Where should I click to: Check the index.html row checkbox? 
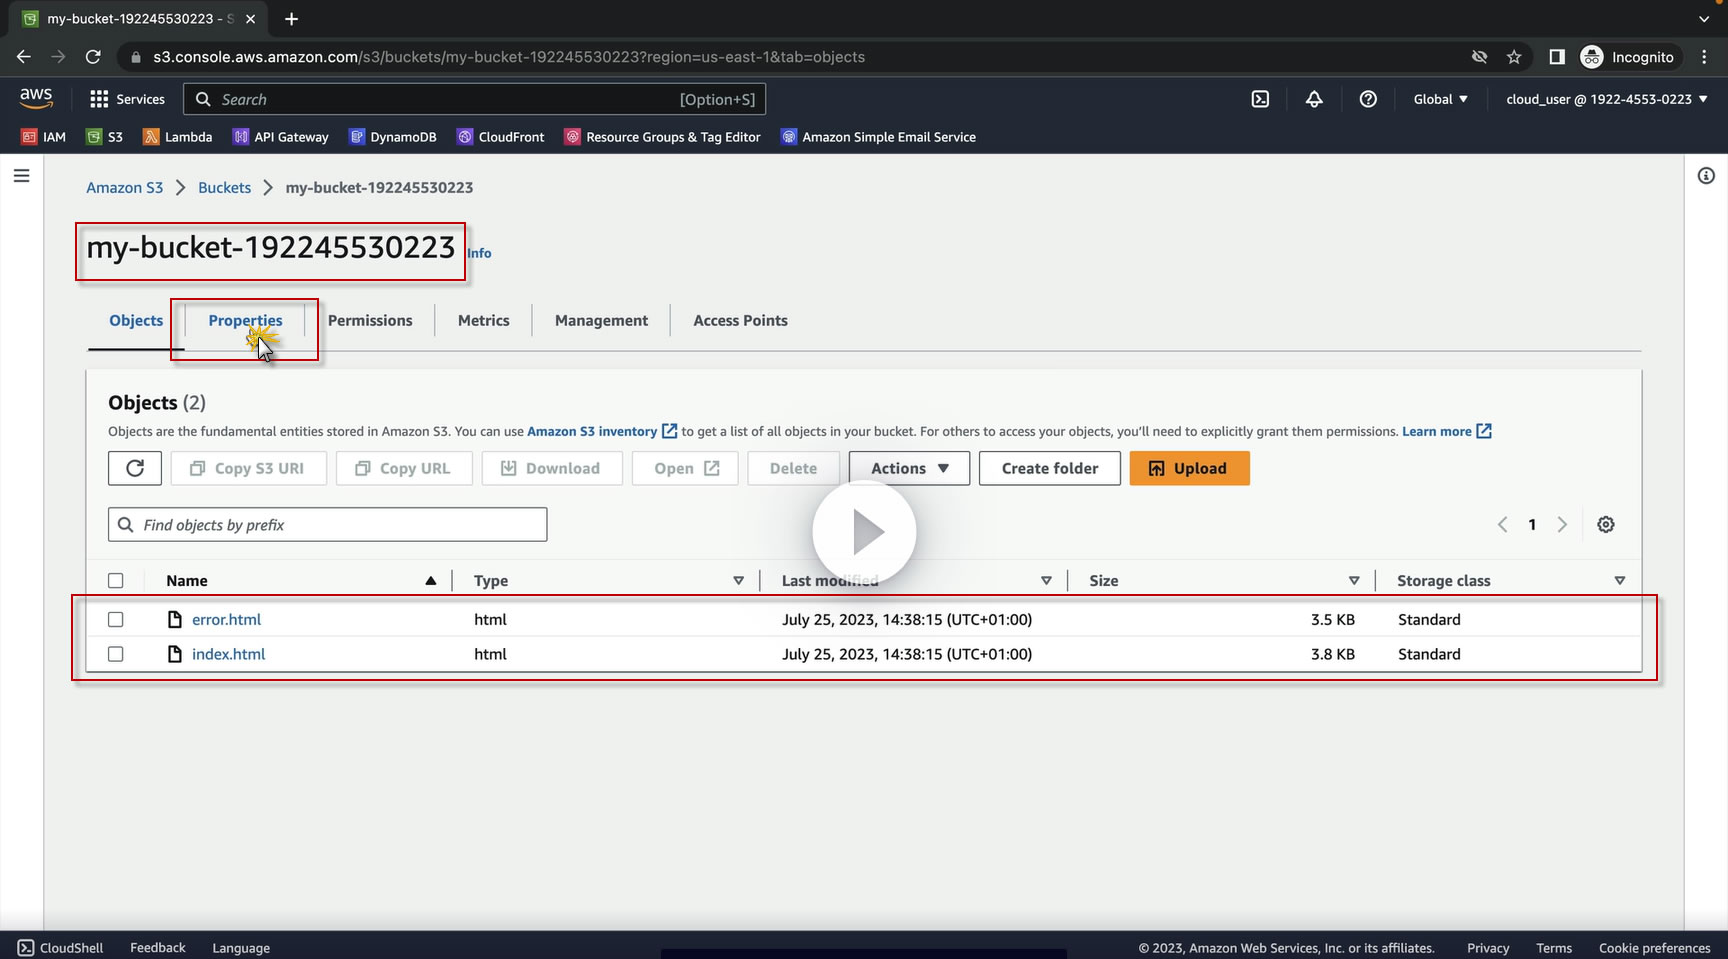pos(116,654)
